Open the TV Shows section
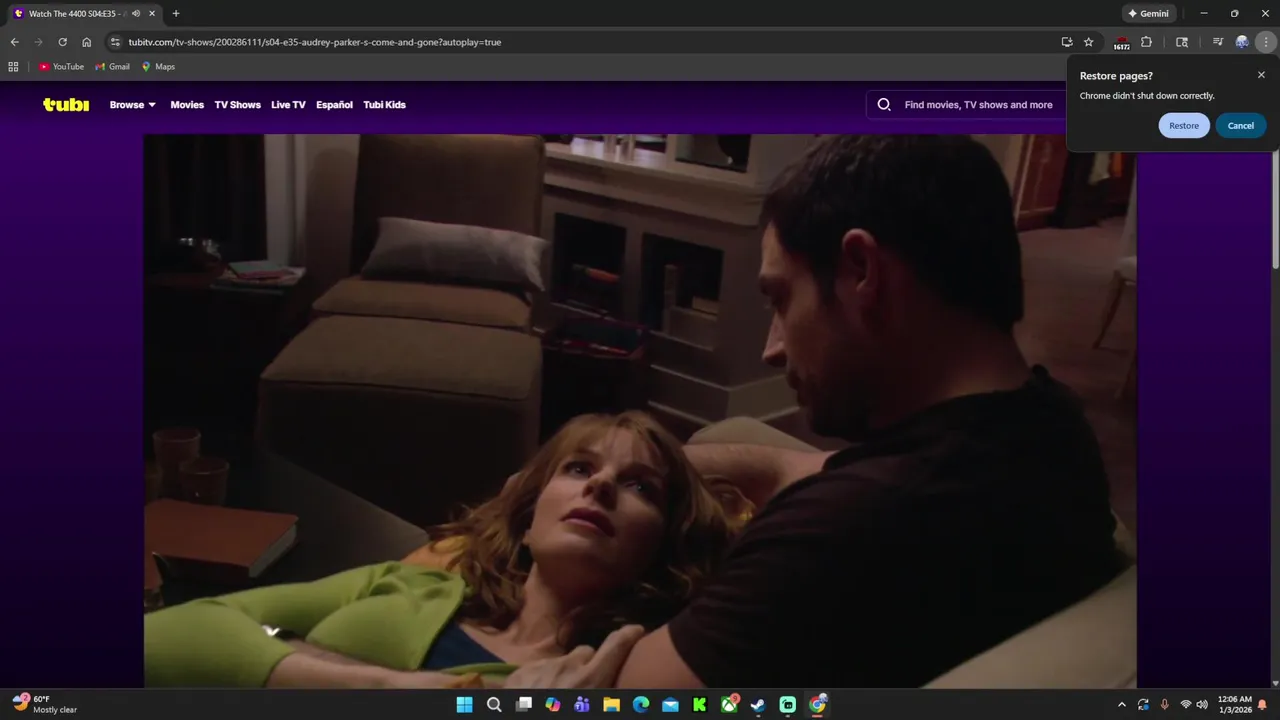Viewport: 1280px width, 720px height. click(x=237, y=105)
